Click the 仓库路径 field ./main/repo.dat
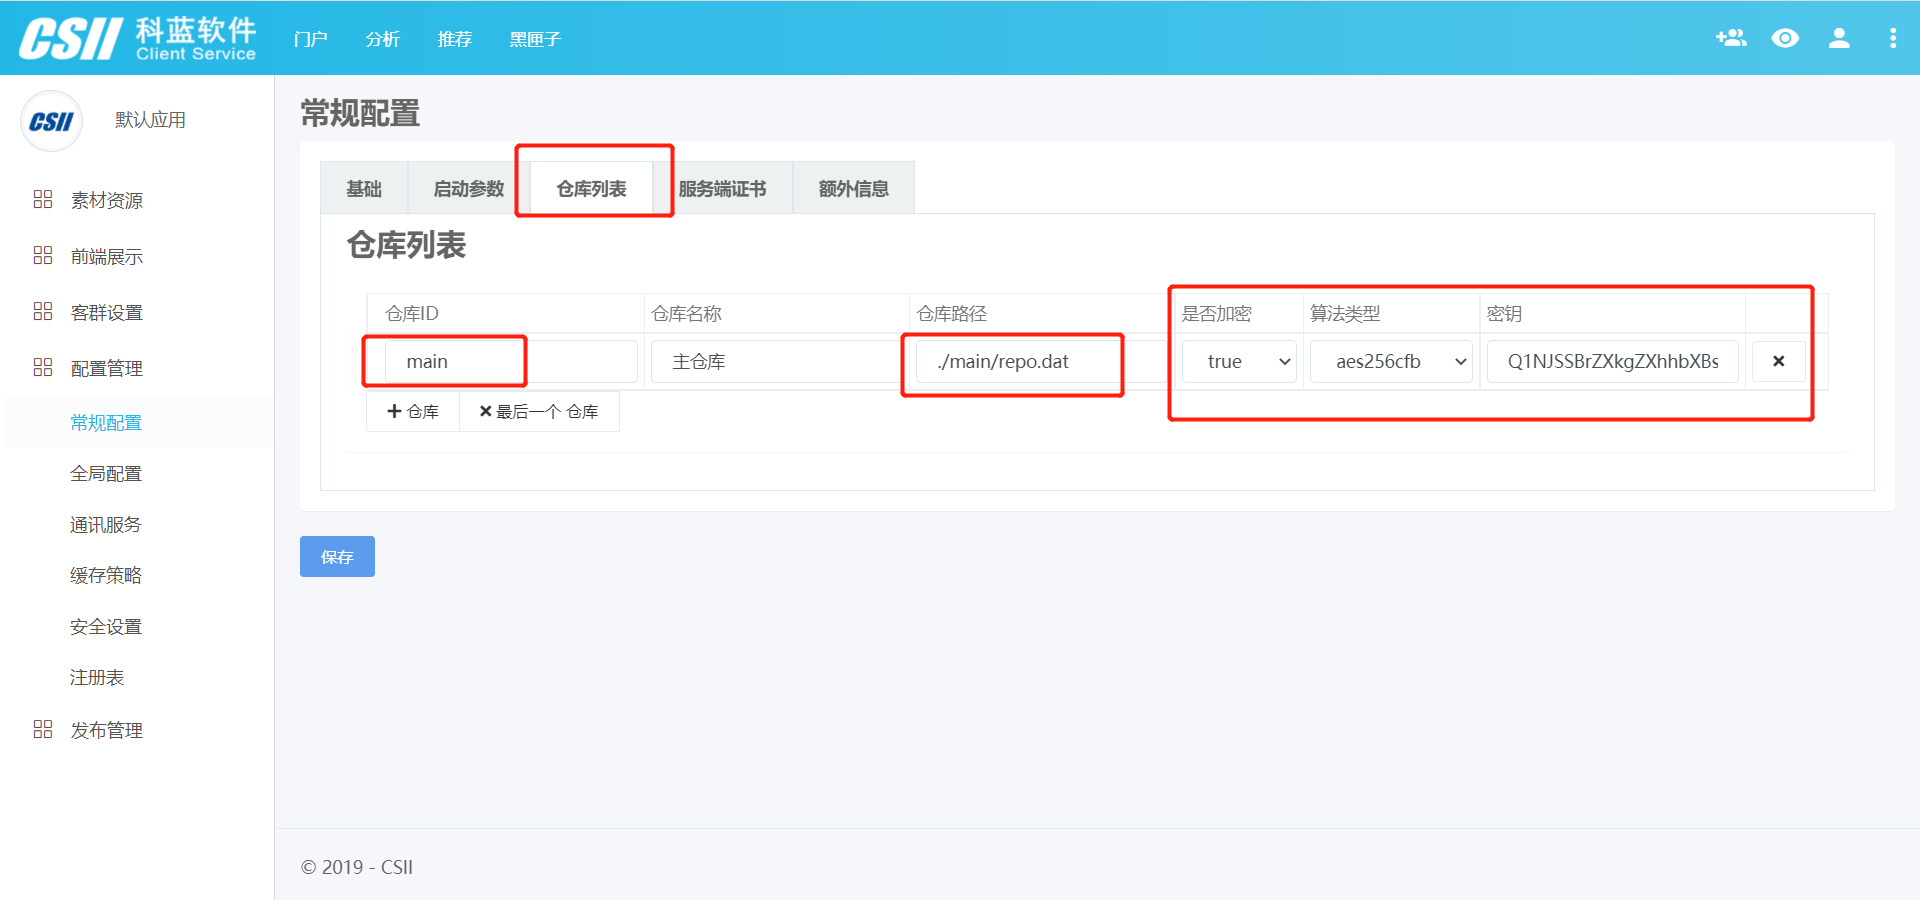Image resolution: width=1920 pixels, height=900 pixels. (x=1040, y=361)
